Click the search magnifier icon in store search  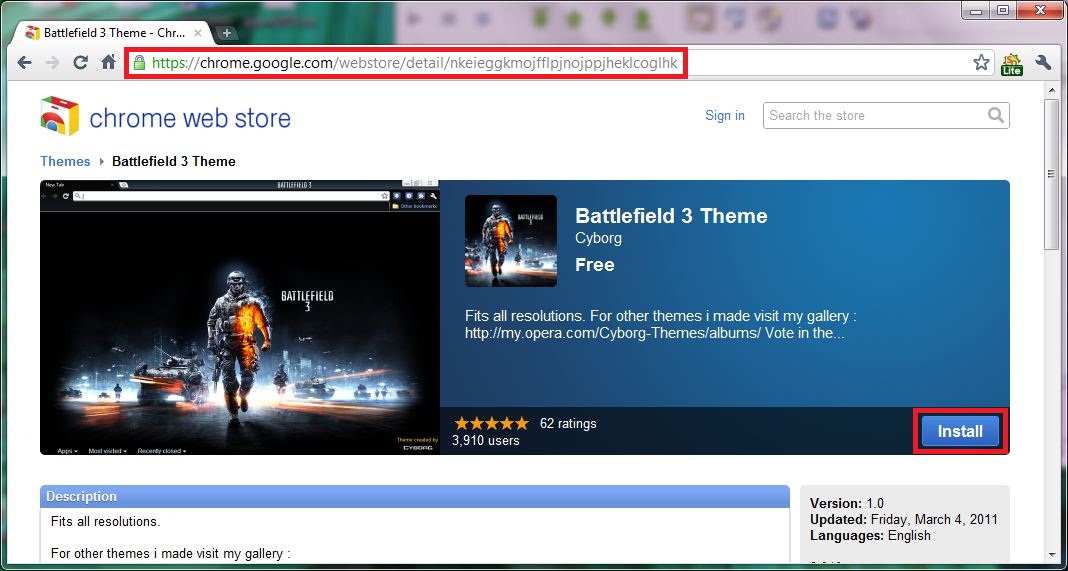pos(996,115)
